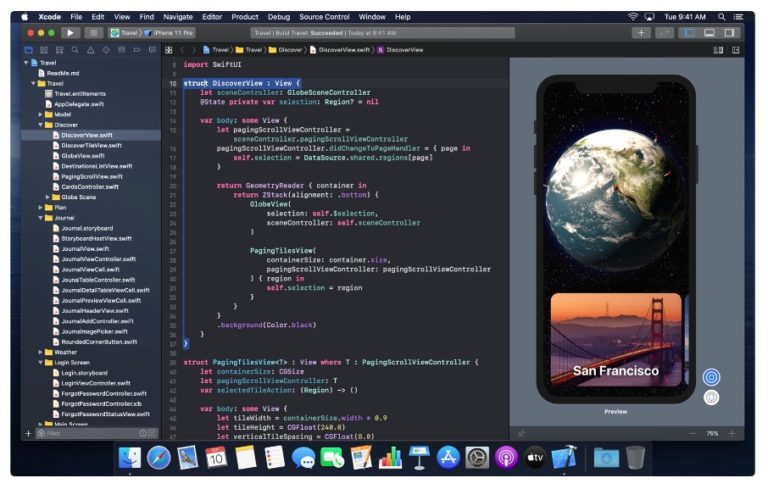Toggle the Inspectors panel visibility
The height and width of the screenshot is (489, 768).
tap(729, 33)
